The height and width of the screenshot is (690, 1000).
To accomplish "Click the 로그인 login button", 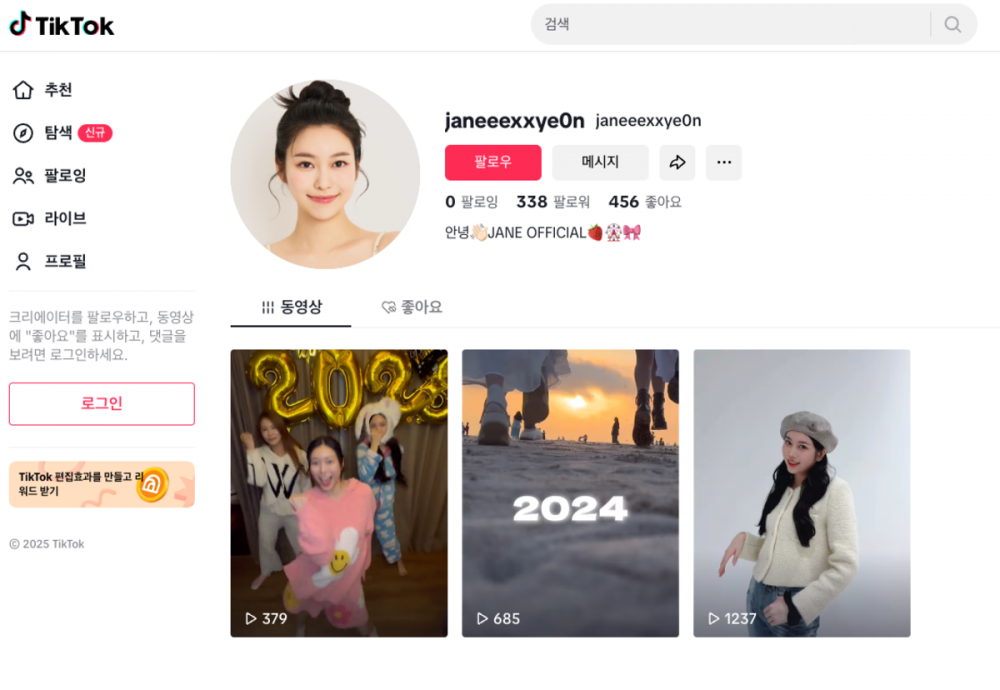I will click(x=102, y=404).
